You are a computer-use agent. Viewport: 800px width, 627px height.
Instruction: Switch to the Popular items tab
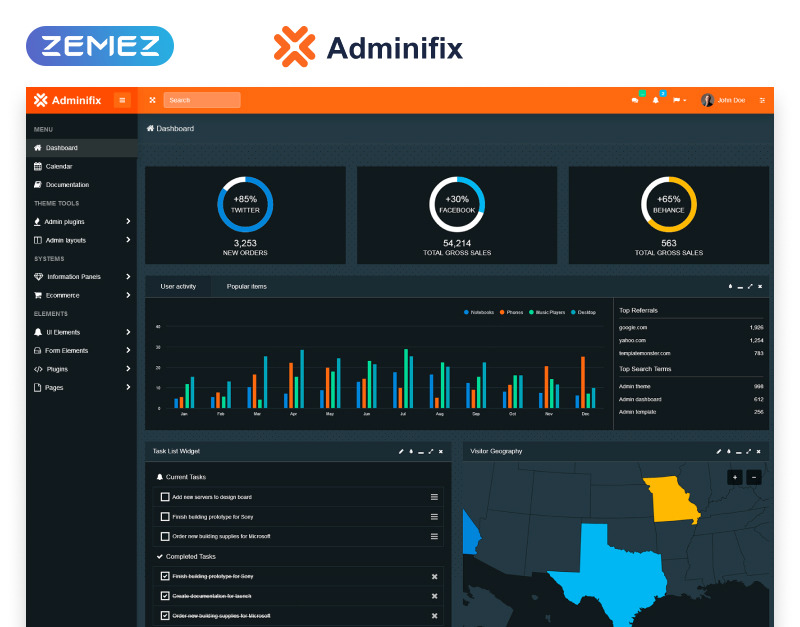246,287
